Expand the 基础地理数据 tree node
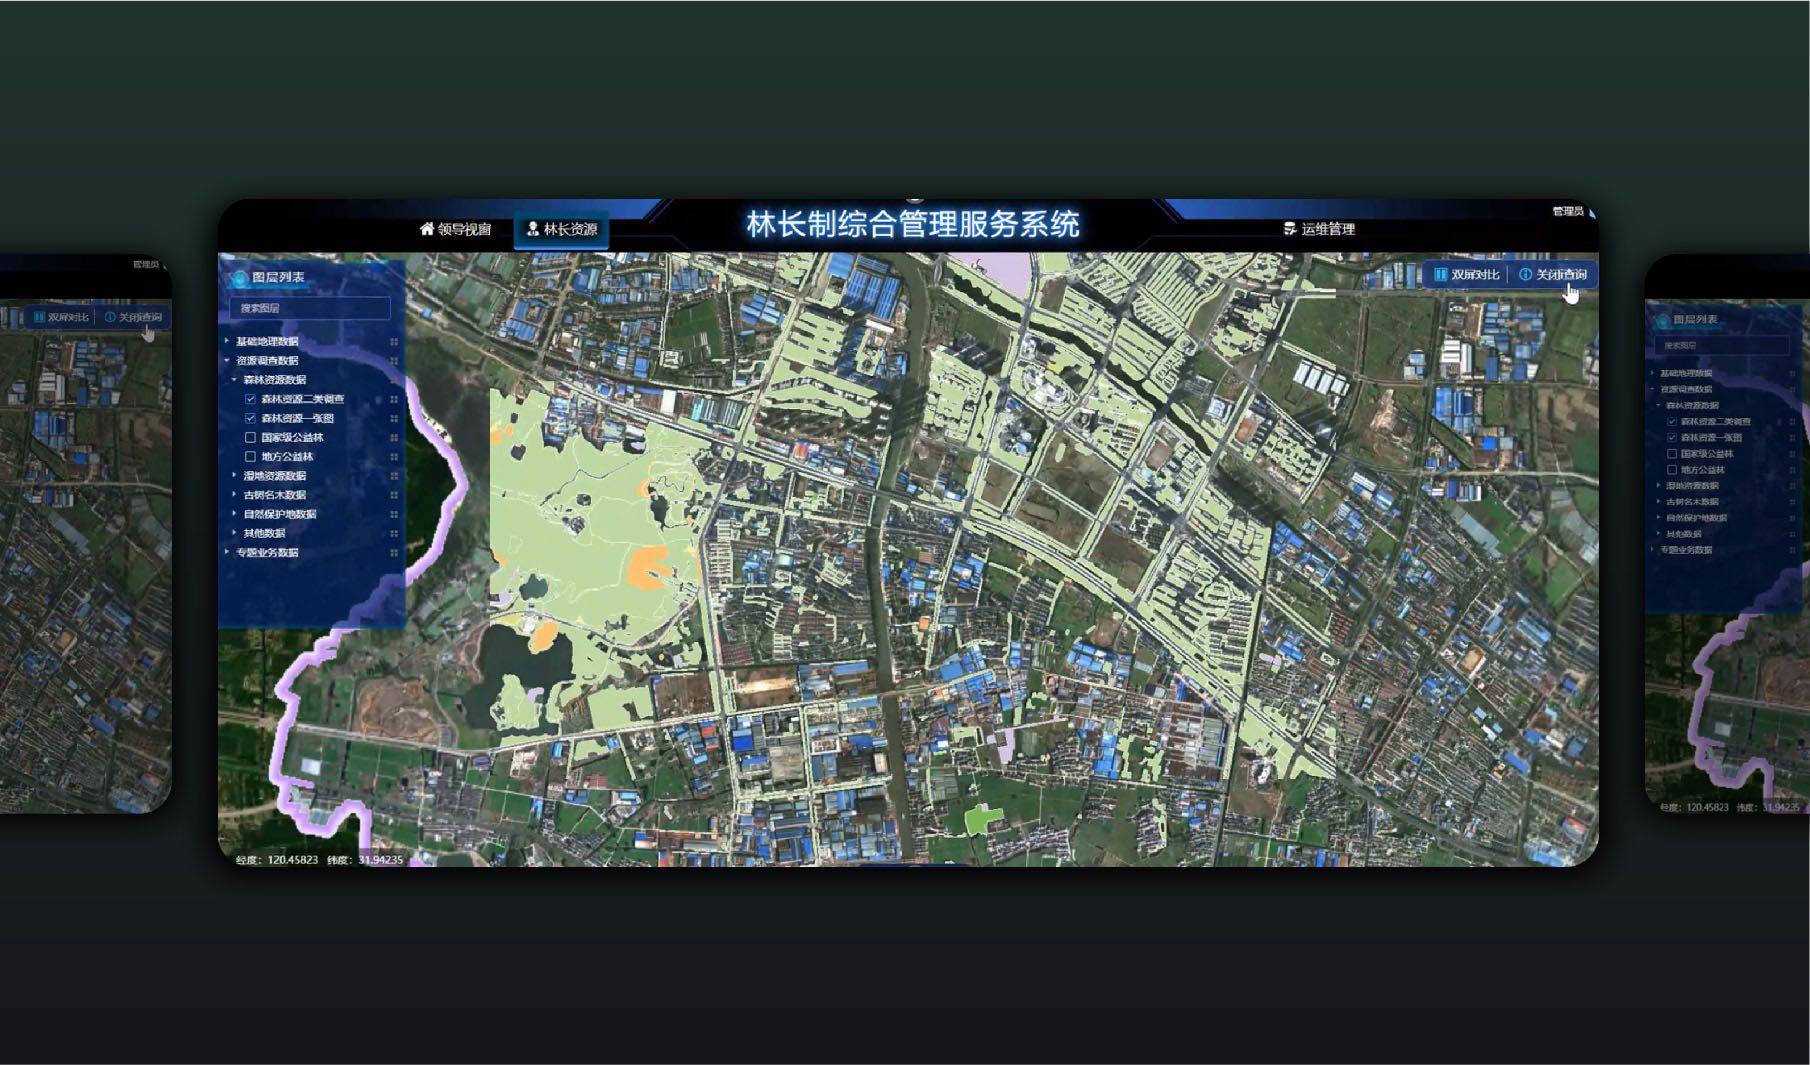The width and height of the screenshot is (1810, 1065). (227, 341)
